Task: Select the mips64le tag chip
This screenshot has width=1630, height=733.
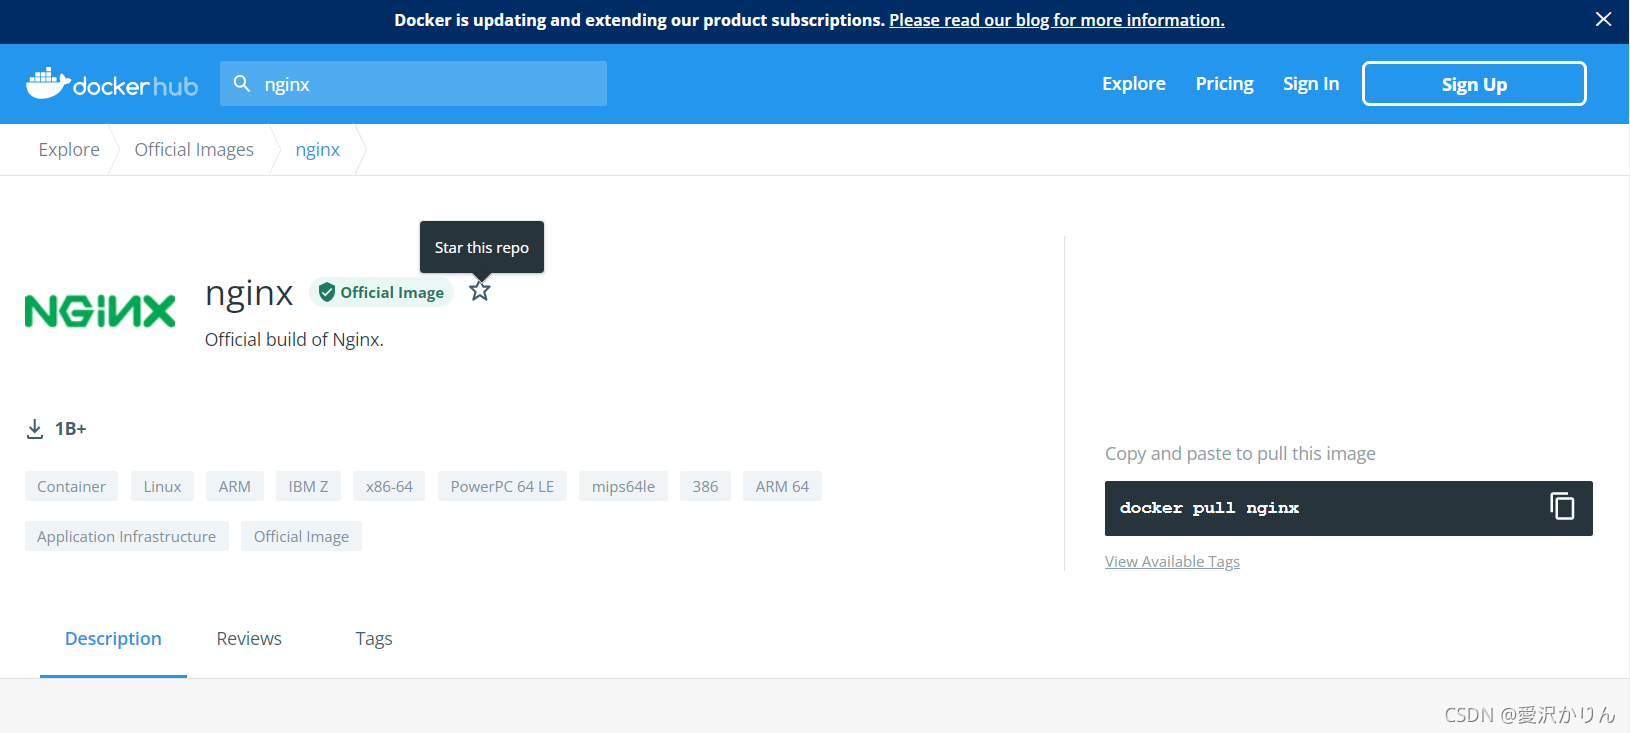Action: point(623,486)
